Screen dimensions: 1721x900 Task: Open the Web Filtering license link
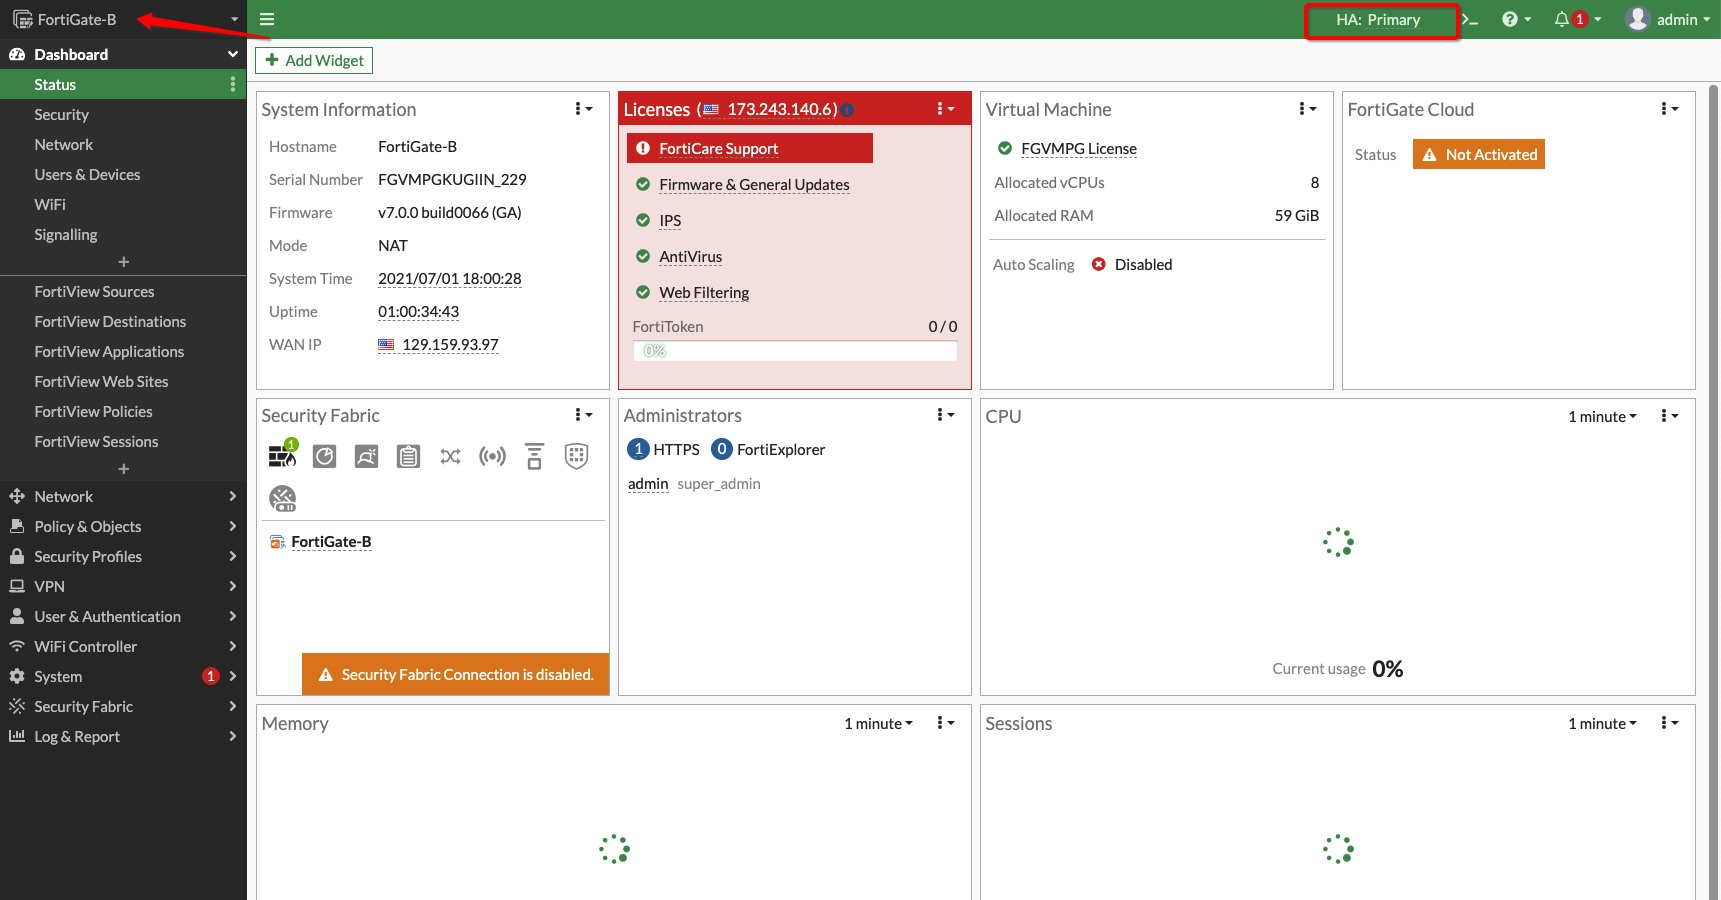704,293
